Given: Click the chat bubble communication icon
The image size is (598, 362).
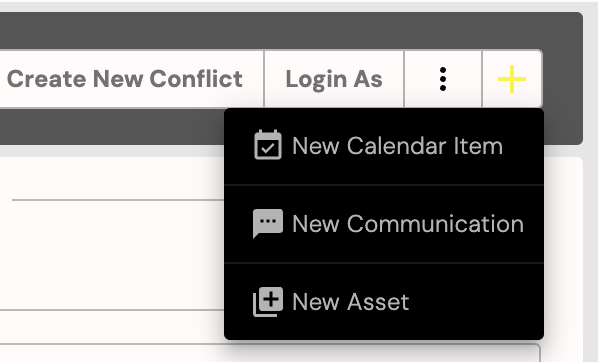Looking at the screenshot, I should (268, 223).
